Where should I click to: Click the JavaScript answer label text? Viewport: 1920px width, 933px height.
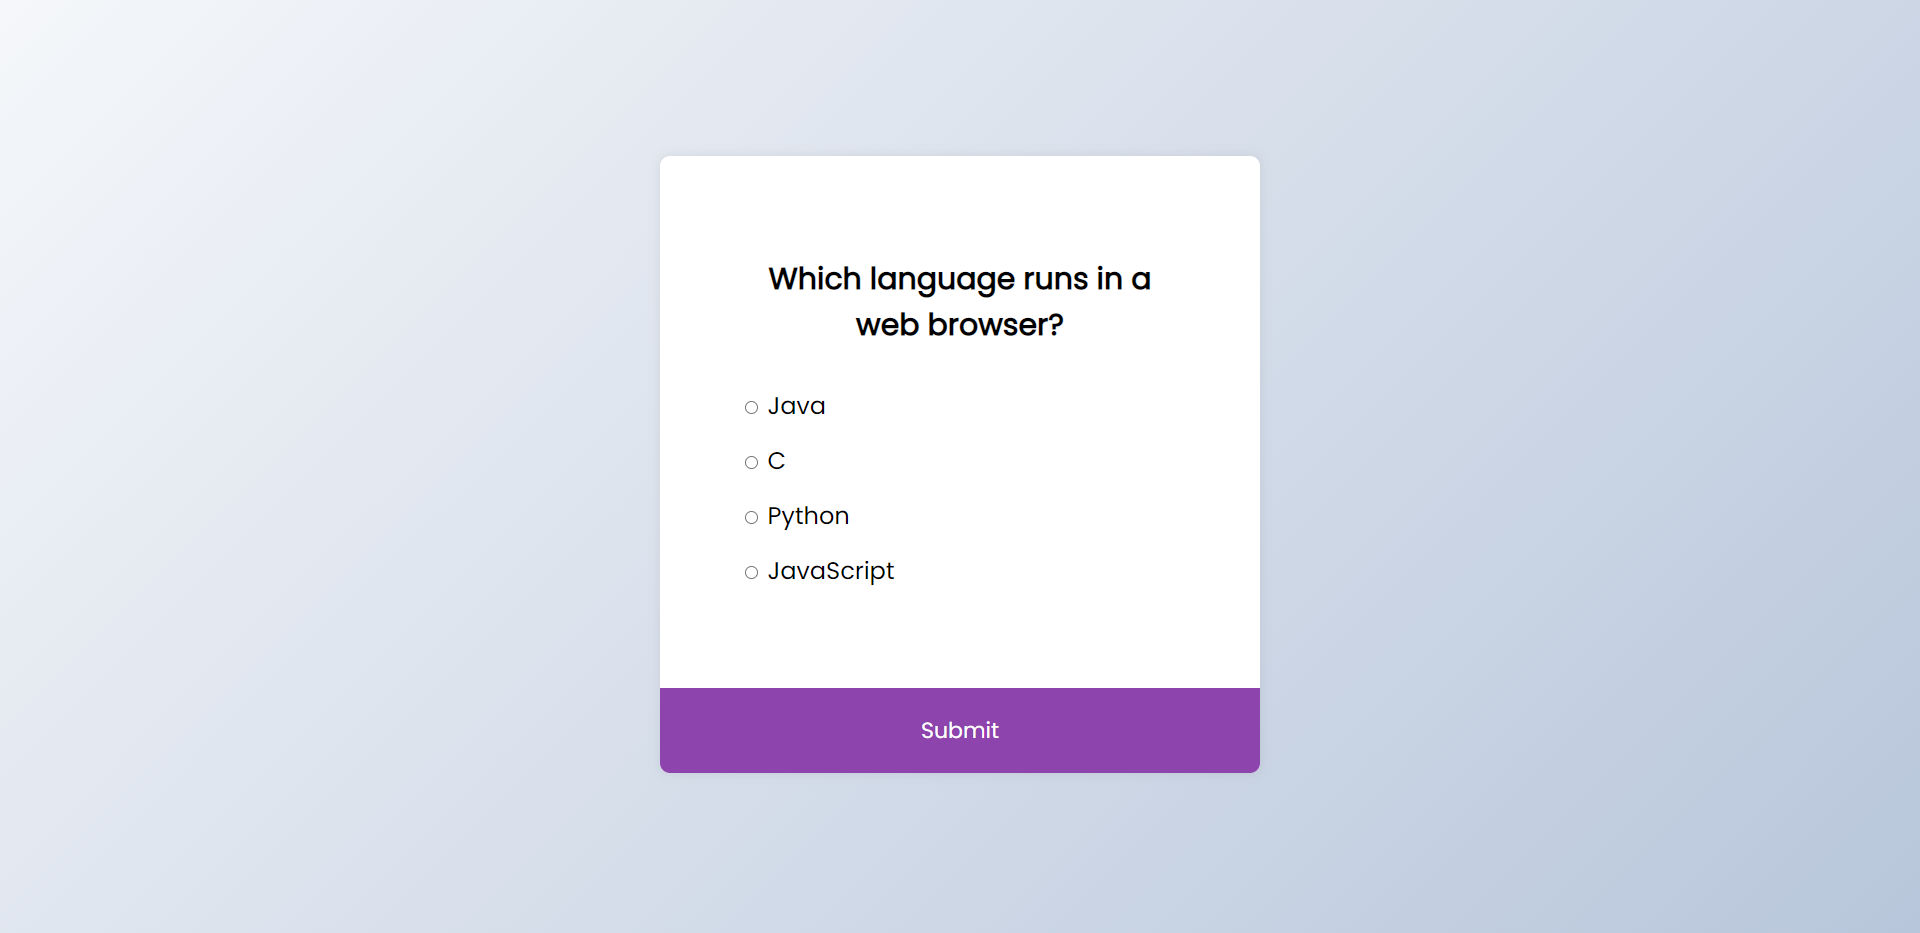[x=830, y=571]
